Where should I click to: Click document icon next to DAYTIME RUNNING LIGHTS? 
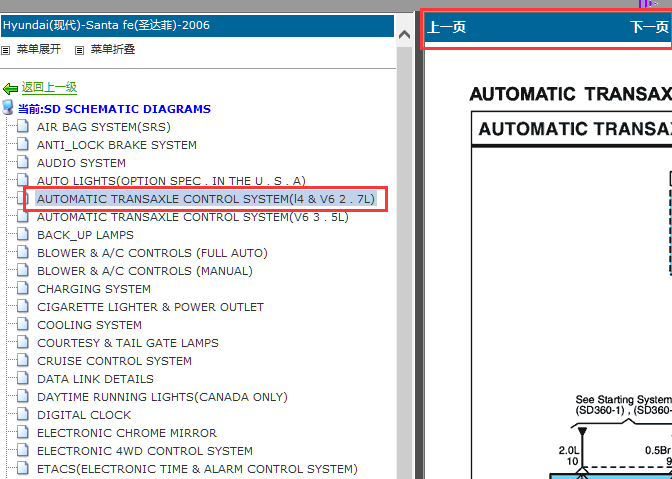coord(23,396)
